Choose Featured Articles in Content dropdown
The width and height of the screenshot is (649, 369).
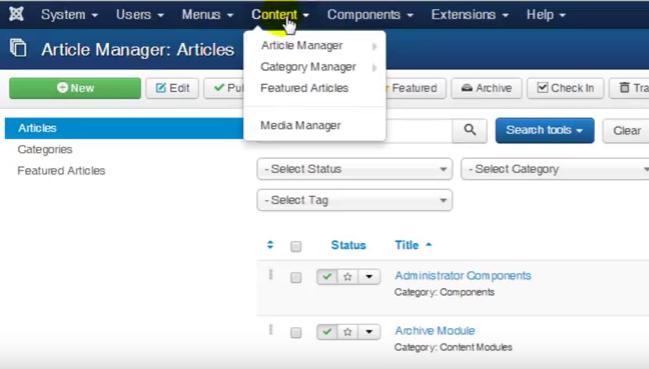(x=304, y=88)
